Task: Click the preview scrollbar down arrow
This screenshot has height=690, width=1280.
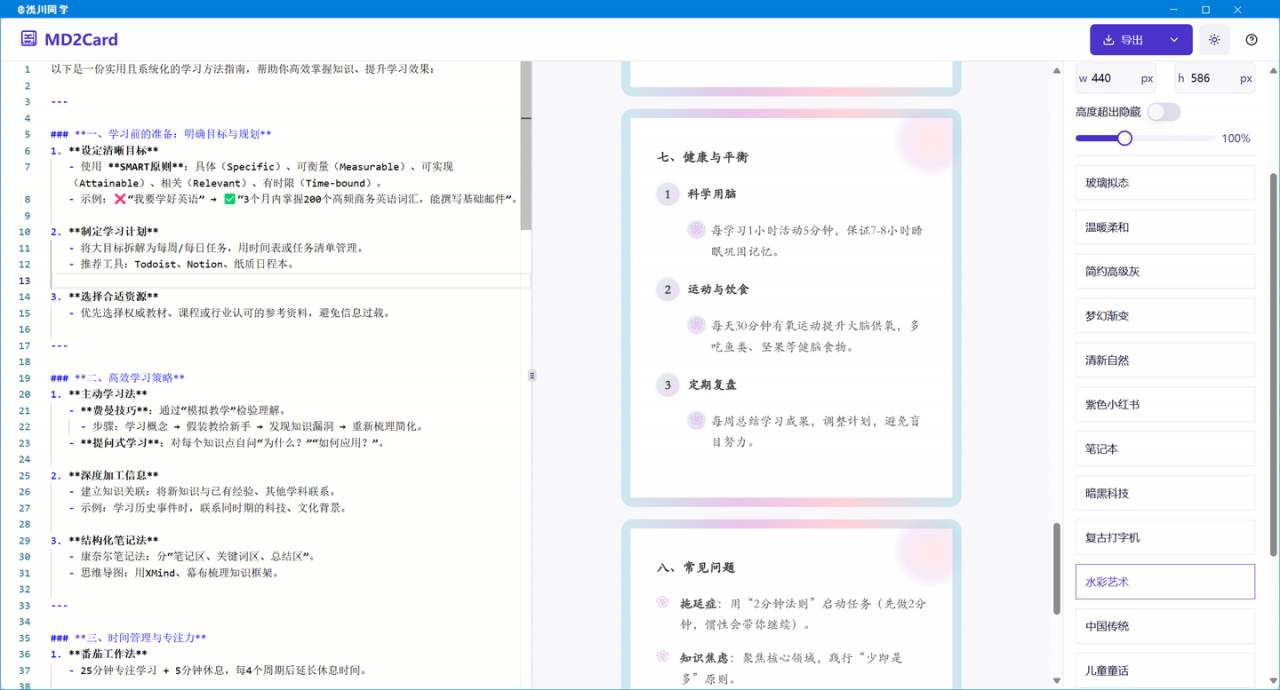Action: [1057, 682]
